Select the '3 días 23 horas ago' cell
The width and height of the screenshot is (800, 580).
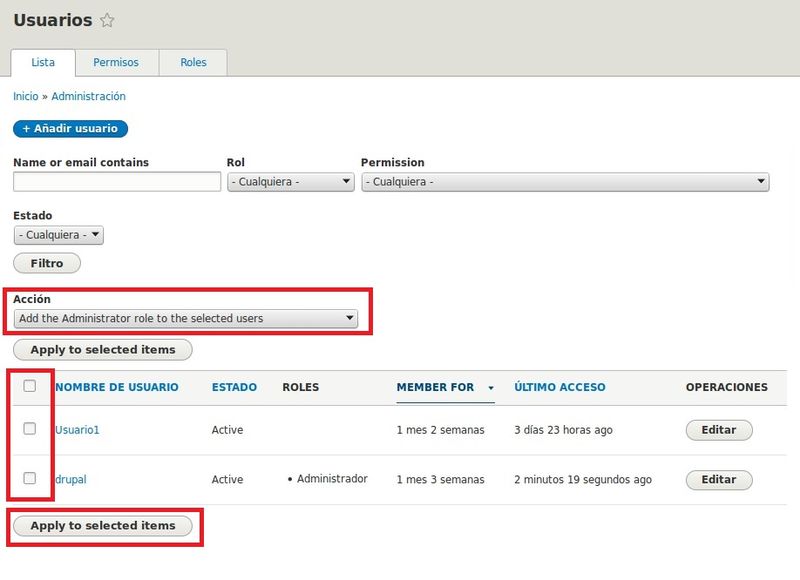[563, 430]
